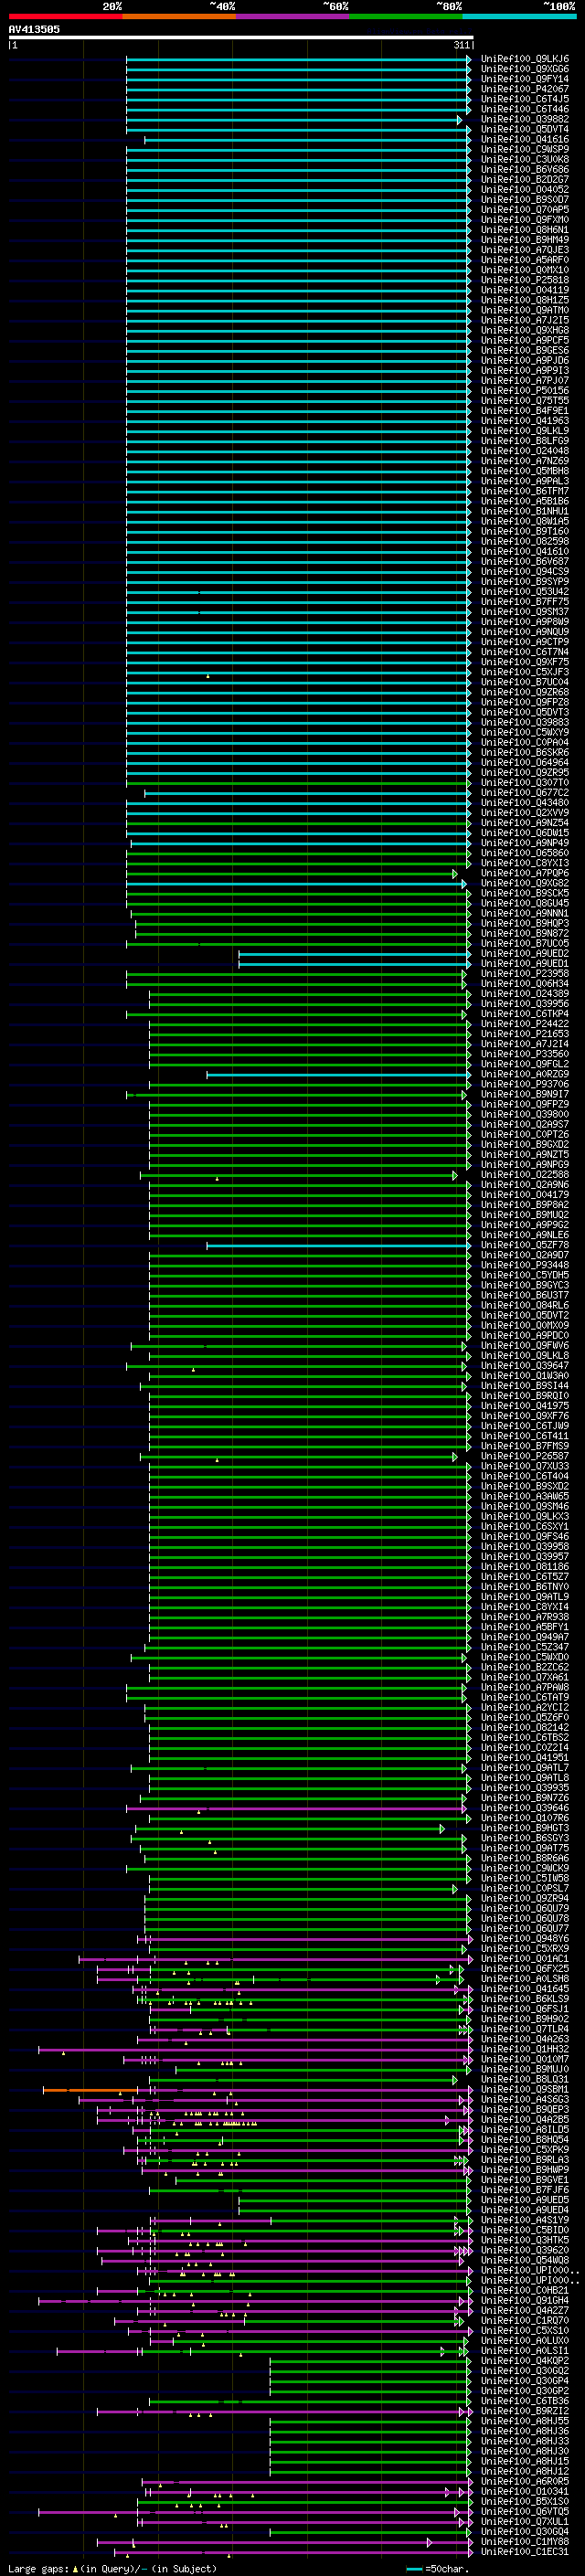Click hit label UniRef100_B9GVE1
The height and width of the screenshot is (2576, 585).
525,2179
